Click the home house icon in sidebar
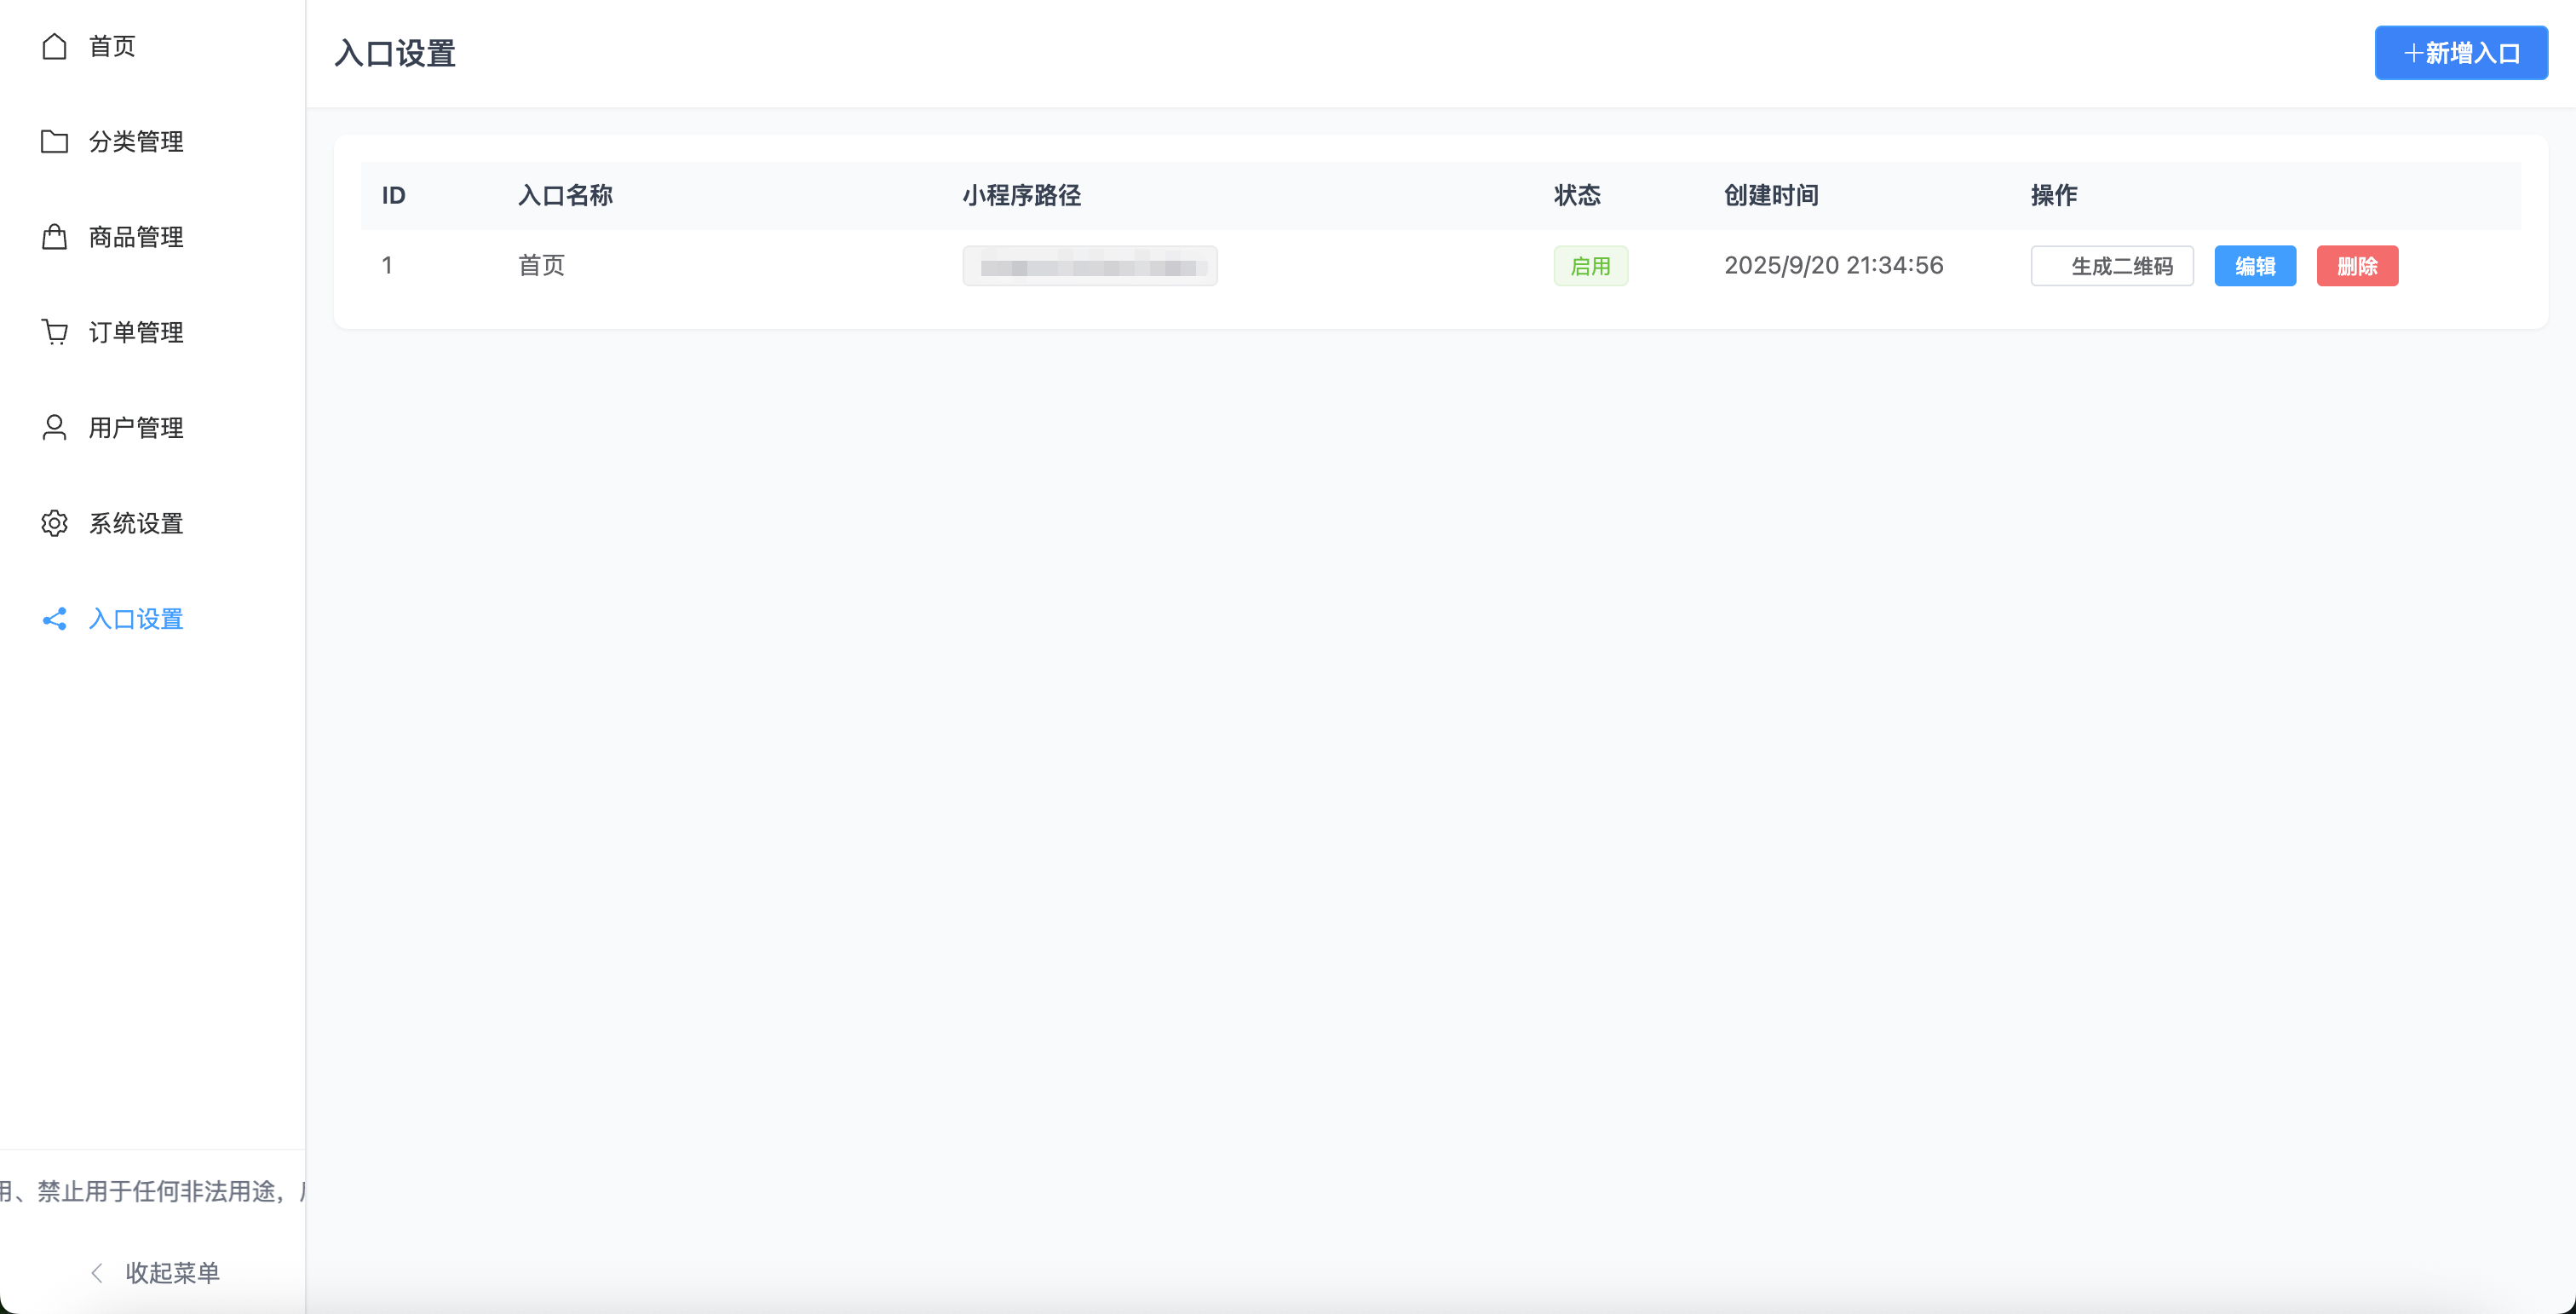 click(x=54, y=46)
